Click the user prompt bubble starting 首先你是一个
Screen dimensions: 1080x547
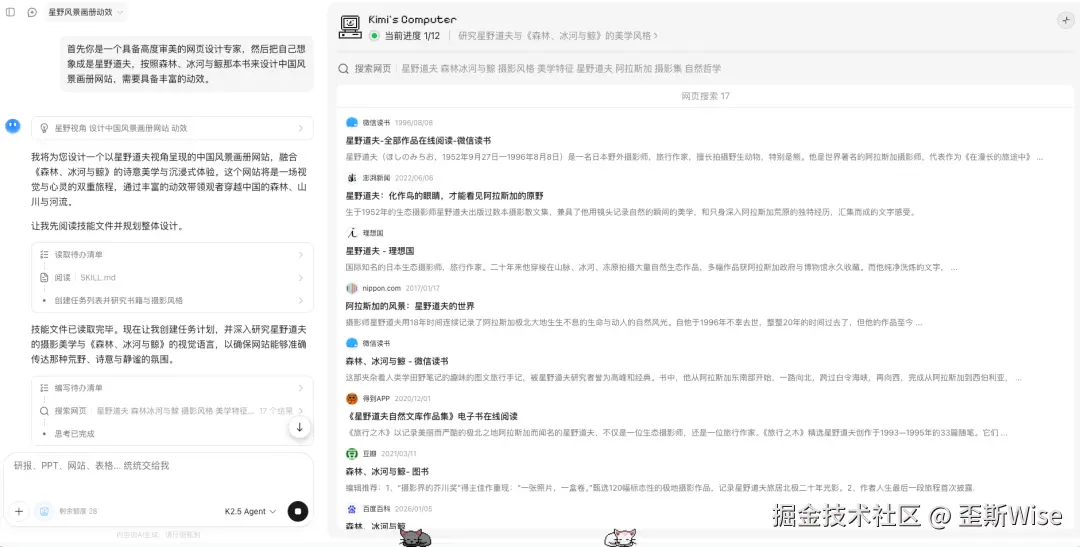186,64
